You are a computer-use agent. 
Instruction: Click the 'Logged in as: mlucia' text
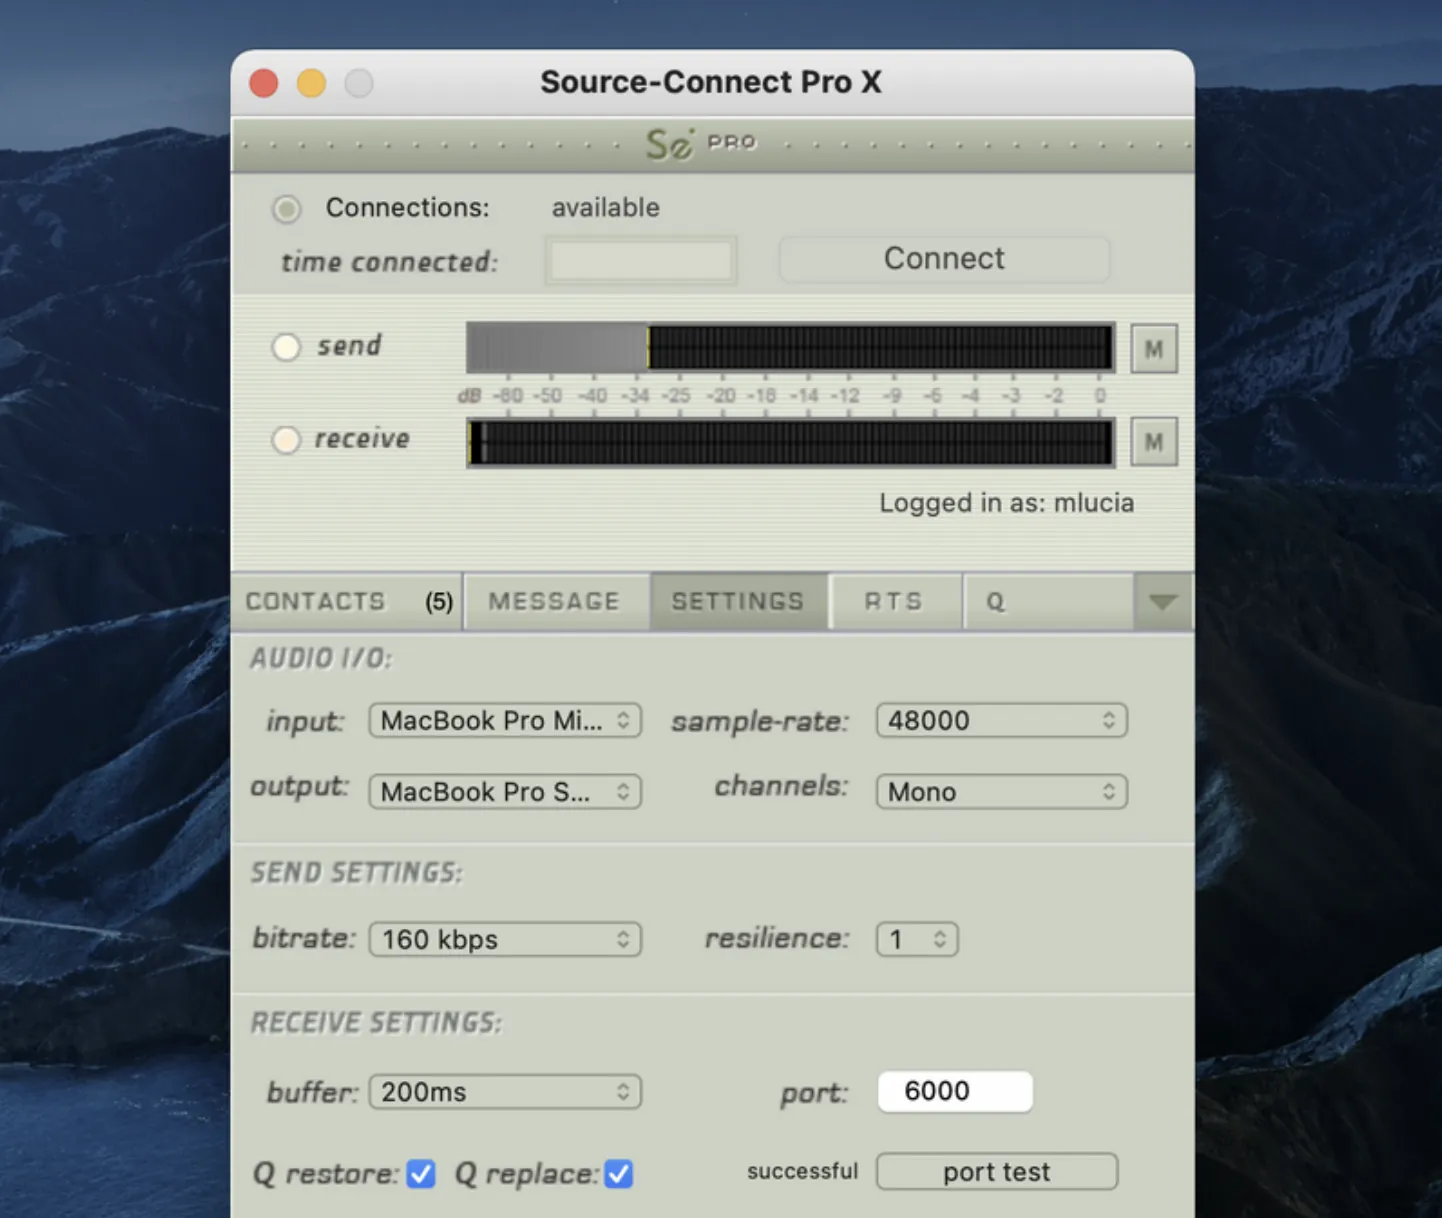(1006, 503)
